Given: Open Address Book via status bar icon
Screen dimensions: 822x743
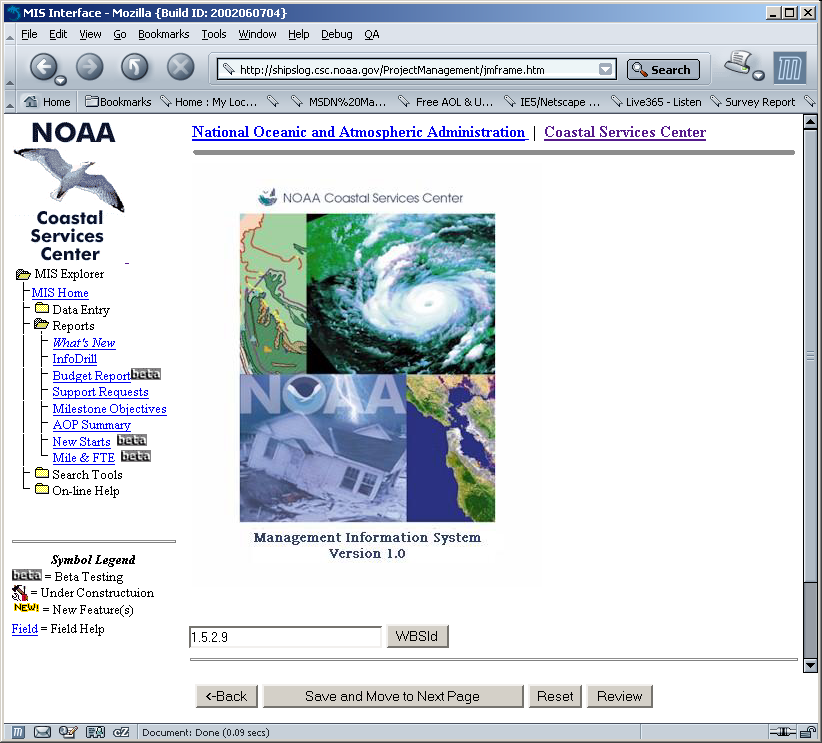Looking at the screenshot, I should coord(95,732).
